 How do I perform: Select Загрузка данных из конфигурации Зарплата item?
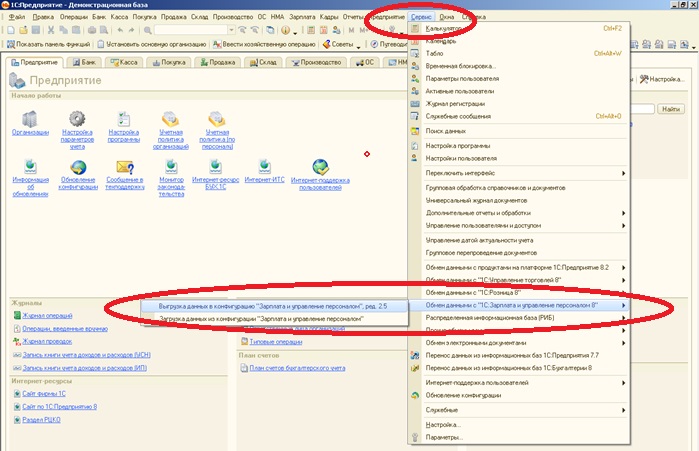click(274, 319)
